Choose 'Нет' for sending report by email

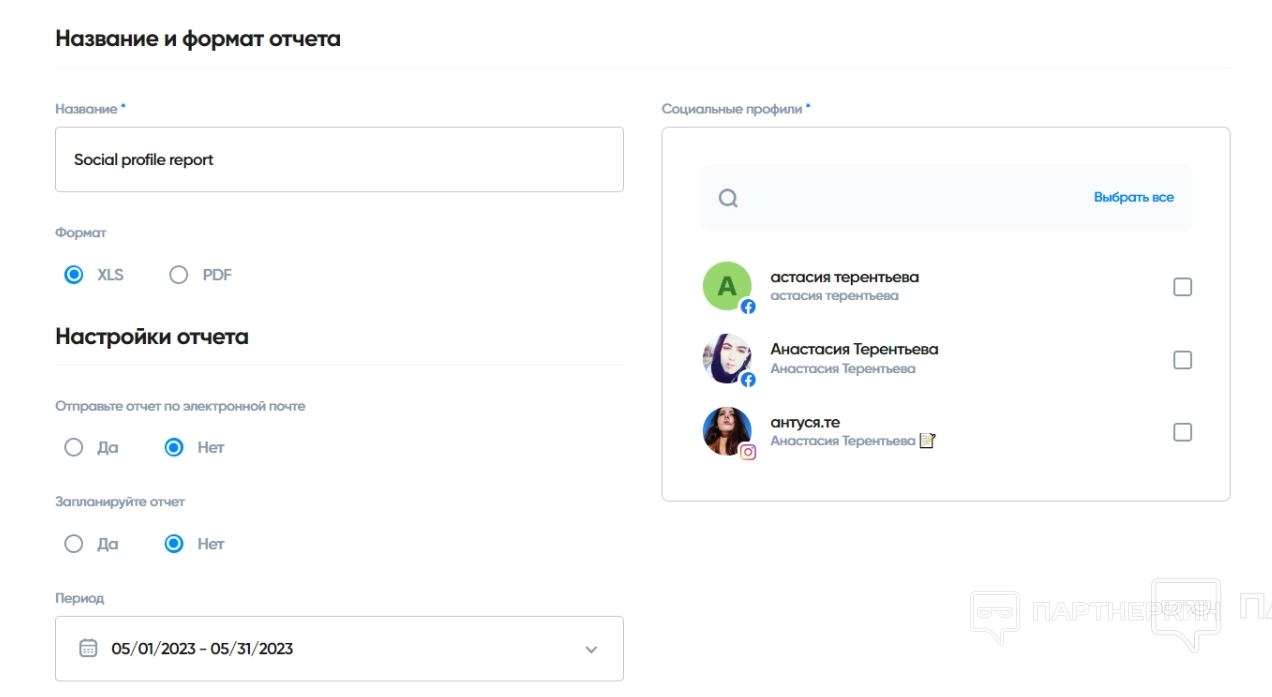pos(174,448)
